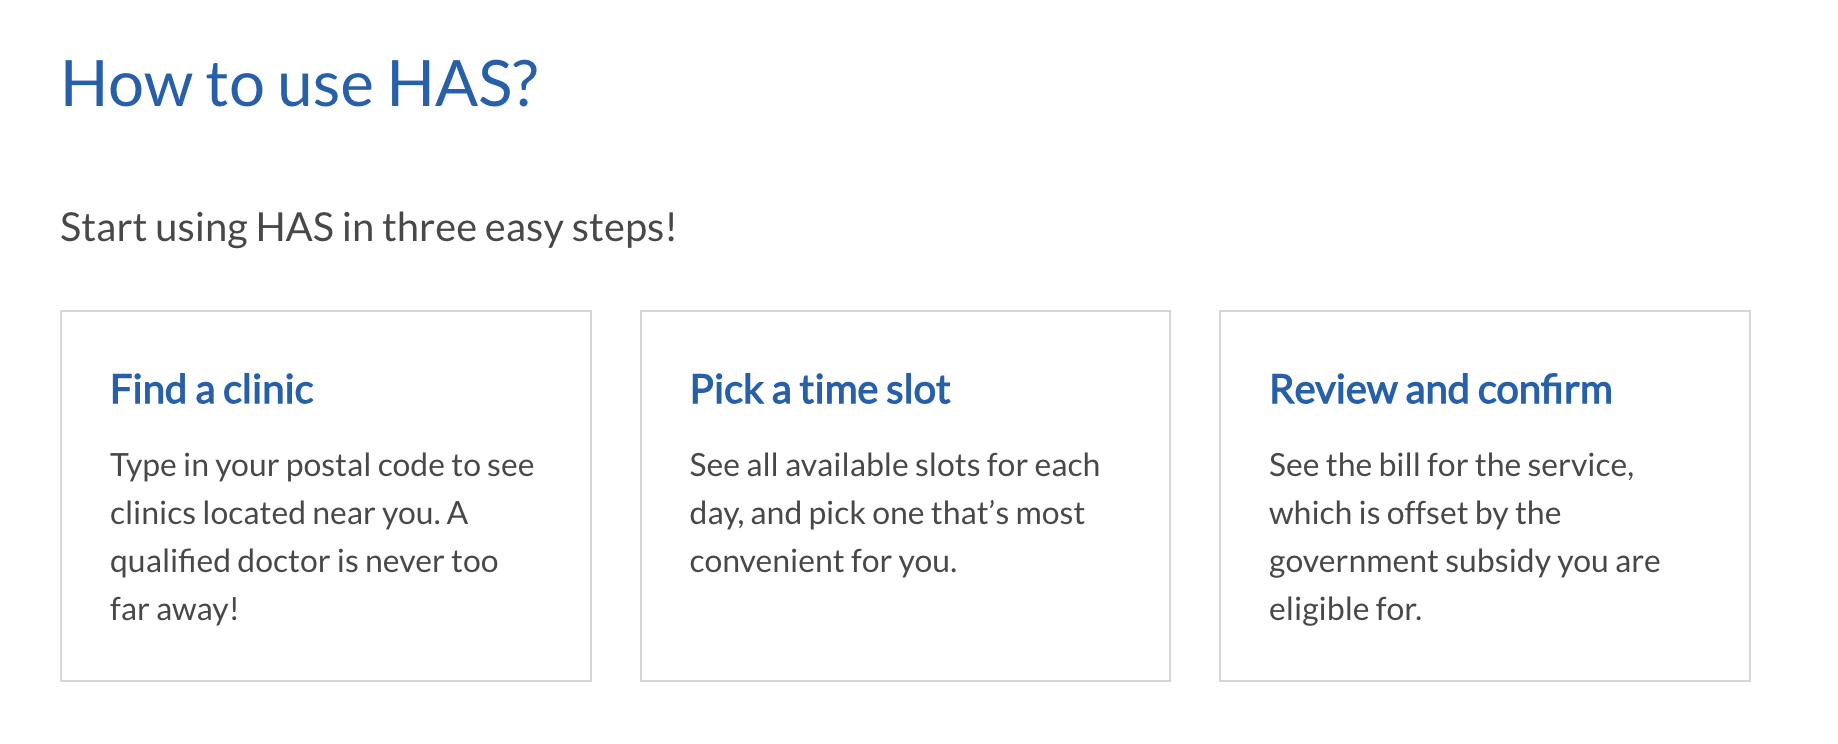Click the line "far away!" in first card
Screen dimensions: 1838x744
coord(175,609)
